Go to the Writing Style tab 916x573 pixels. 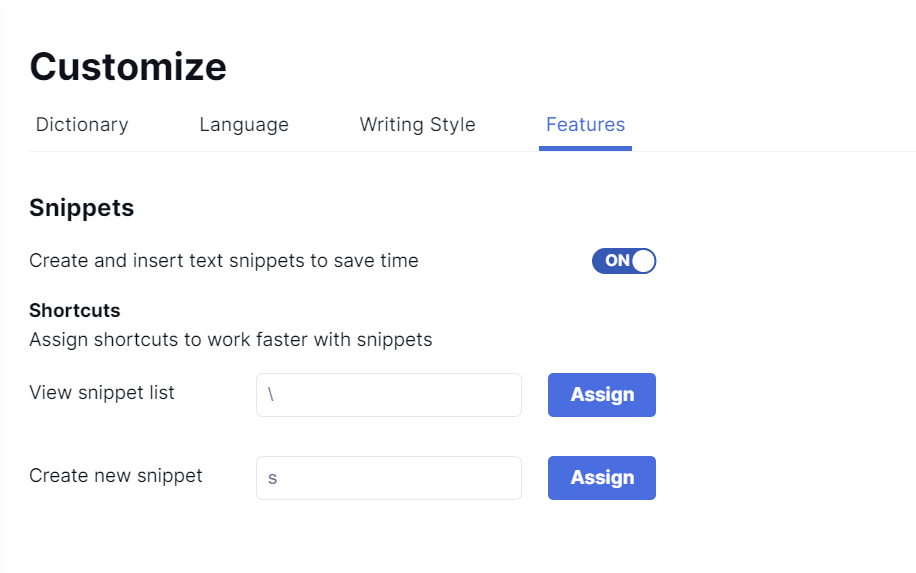point(417,125)
